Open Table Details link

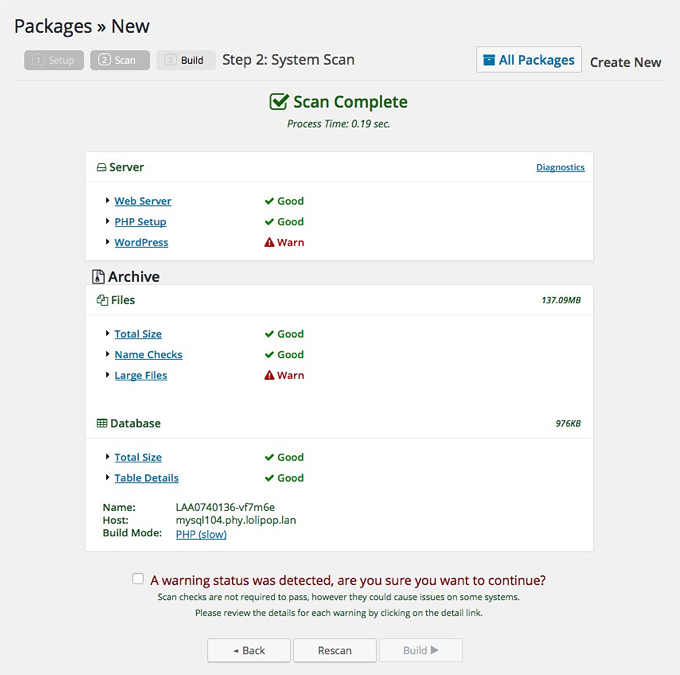point(147,478)
